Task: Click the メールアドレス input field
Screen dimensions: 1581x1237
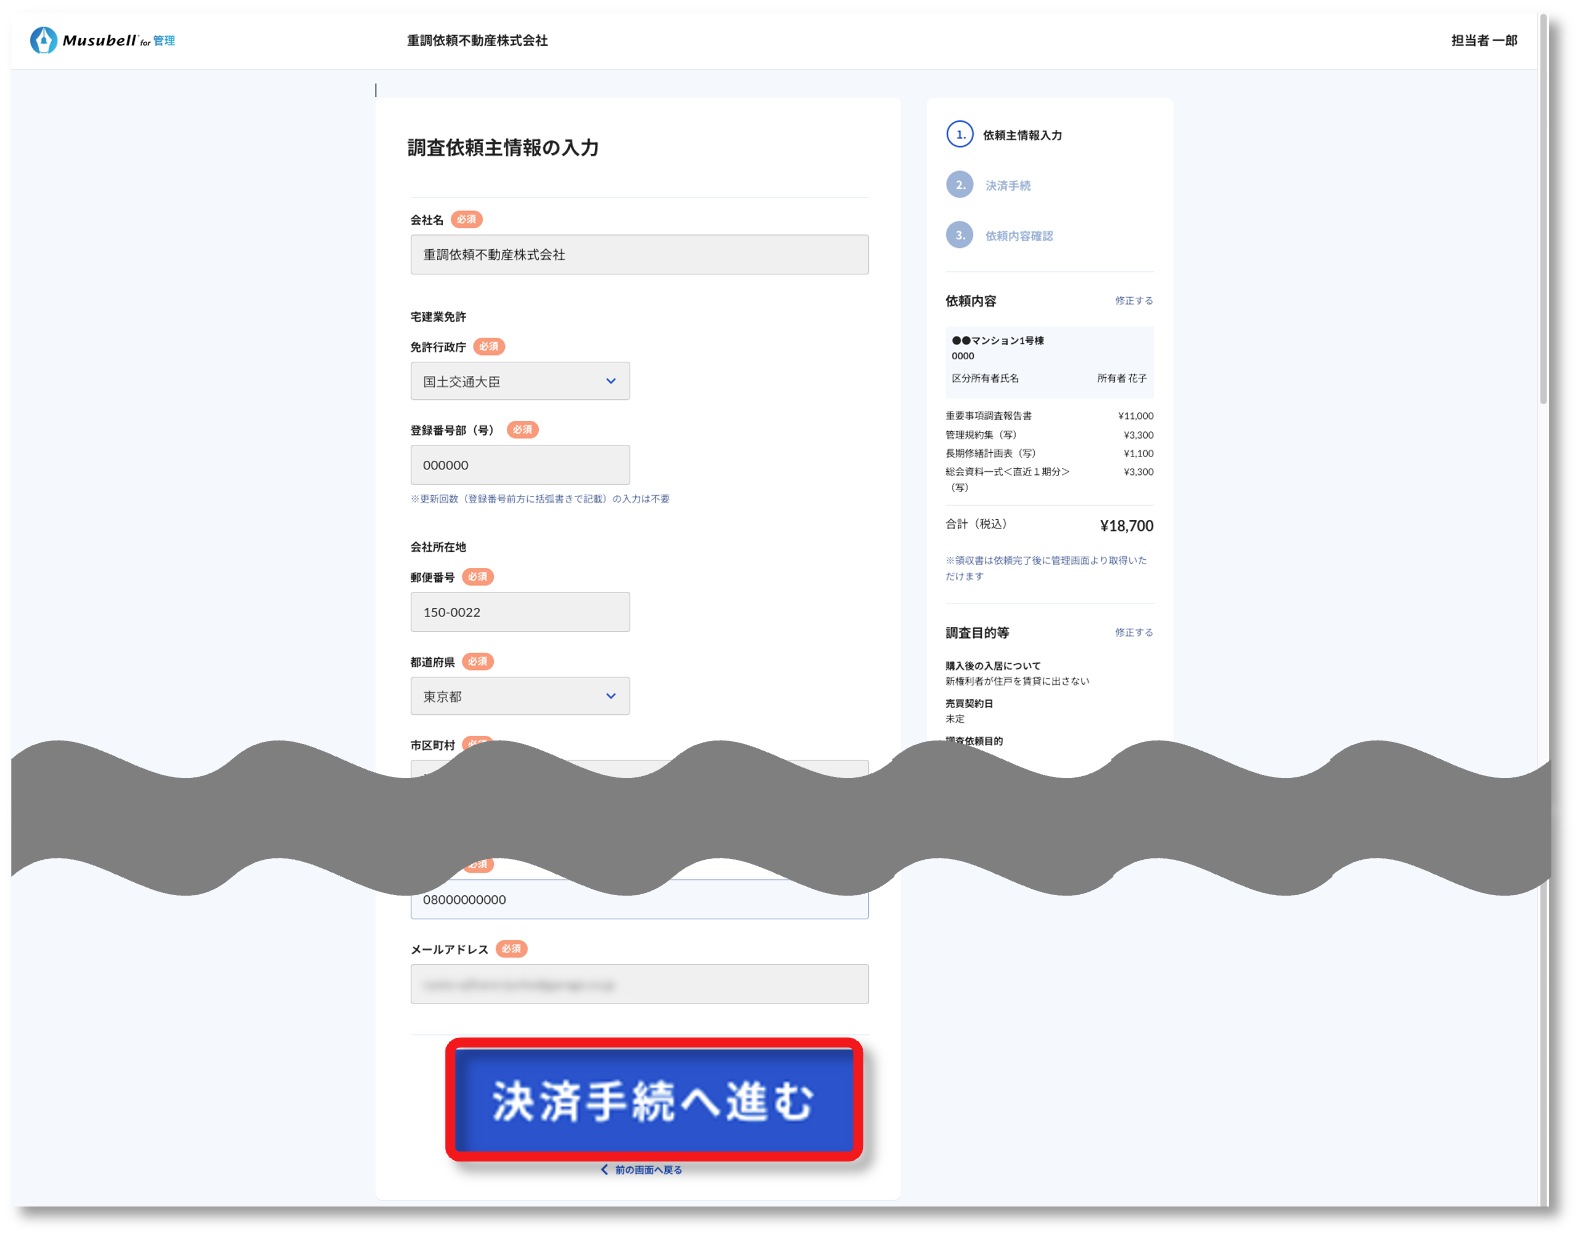Action: tap(639, 984)
